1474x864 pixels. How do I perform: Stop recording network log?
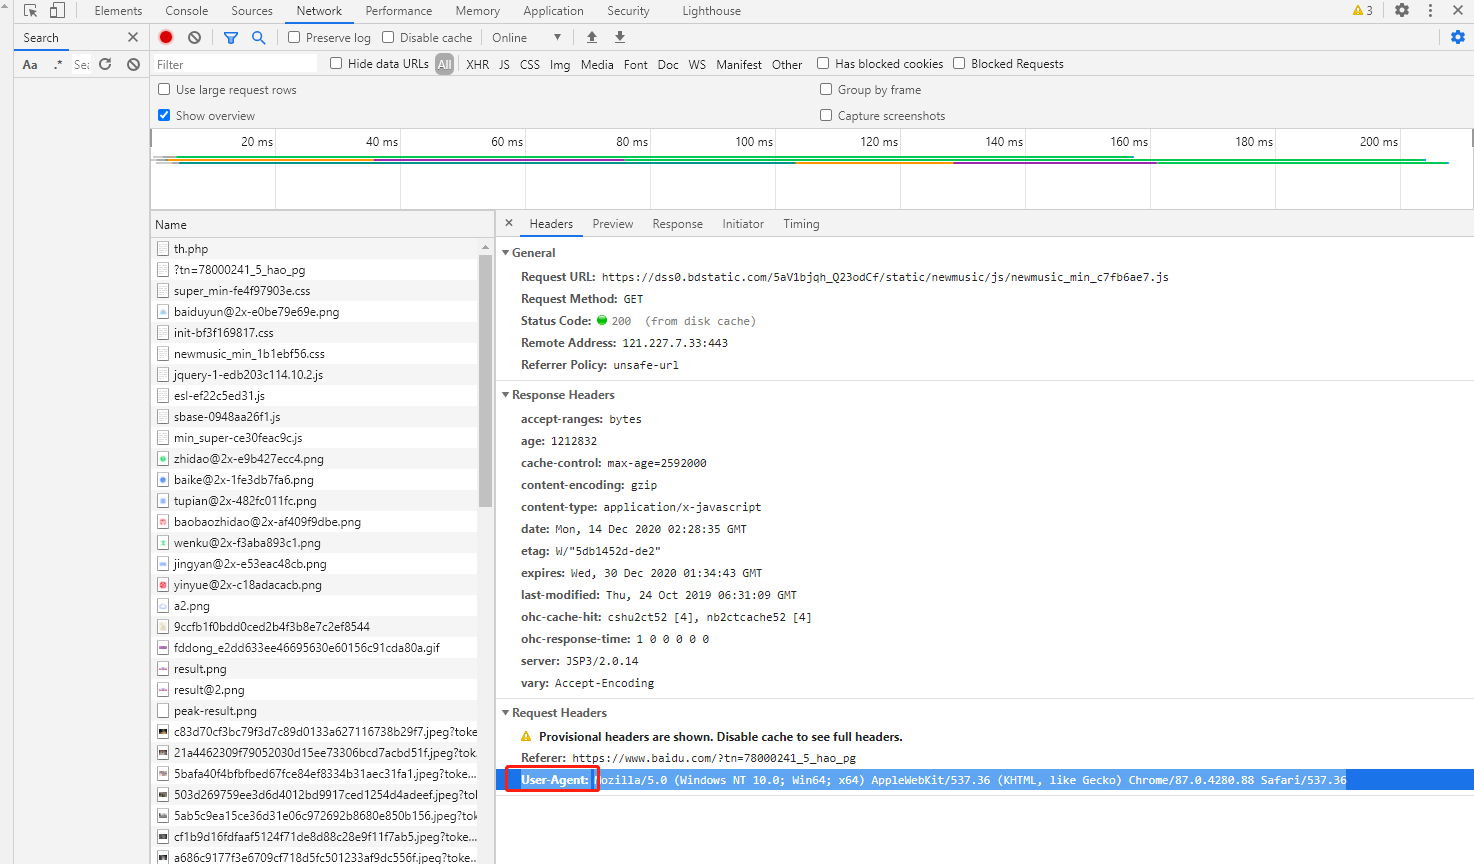[x=165, y=36]
